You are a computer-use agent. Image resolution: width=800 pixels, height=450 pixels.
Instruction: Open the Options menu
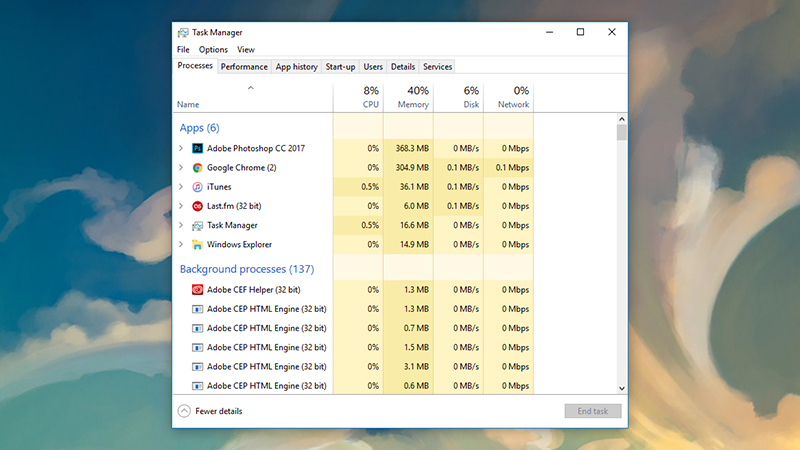point(213,49)
